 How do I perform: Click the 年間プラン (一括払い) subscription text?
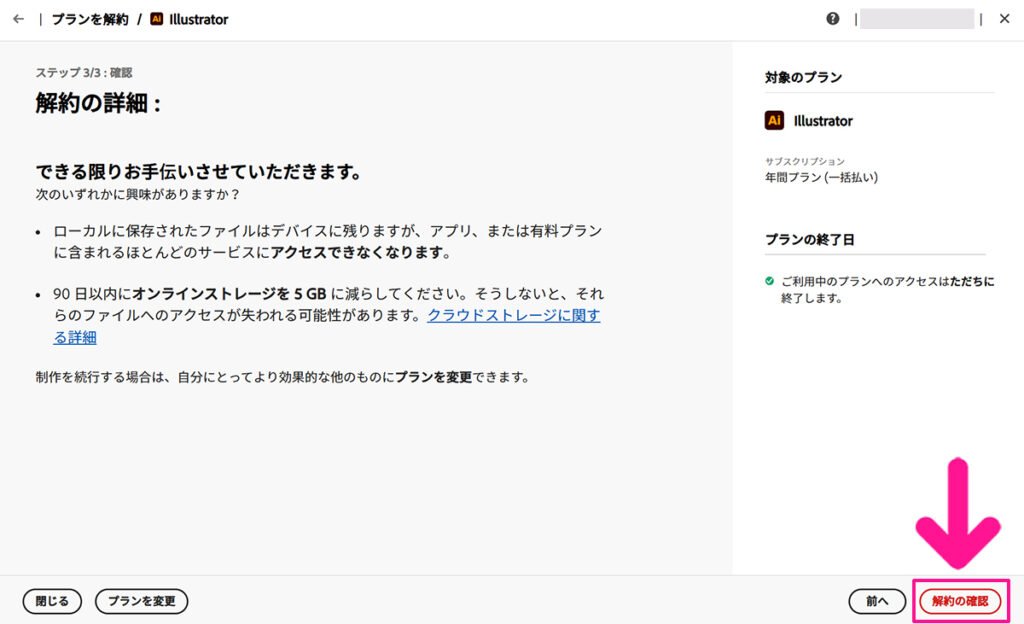click(821, 178)
